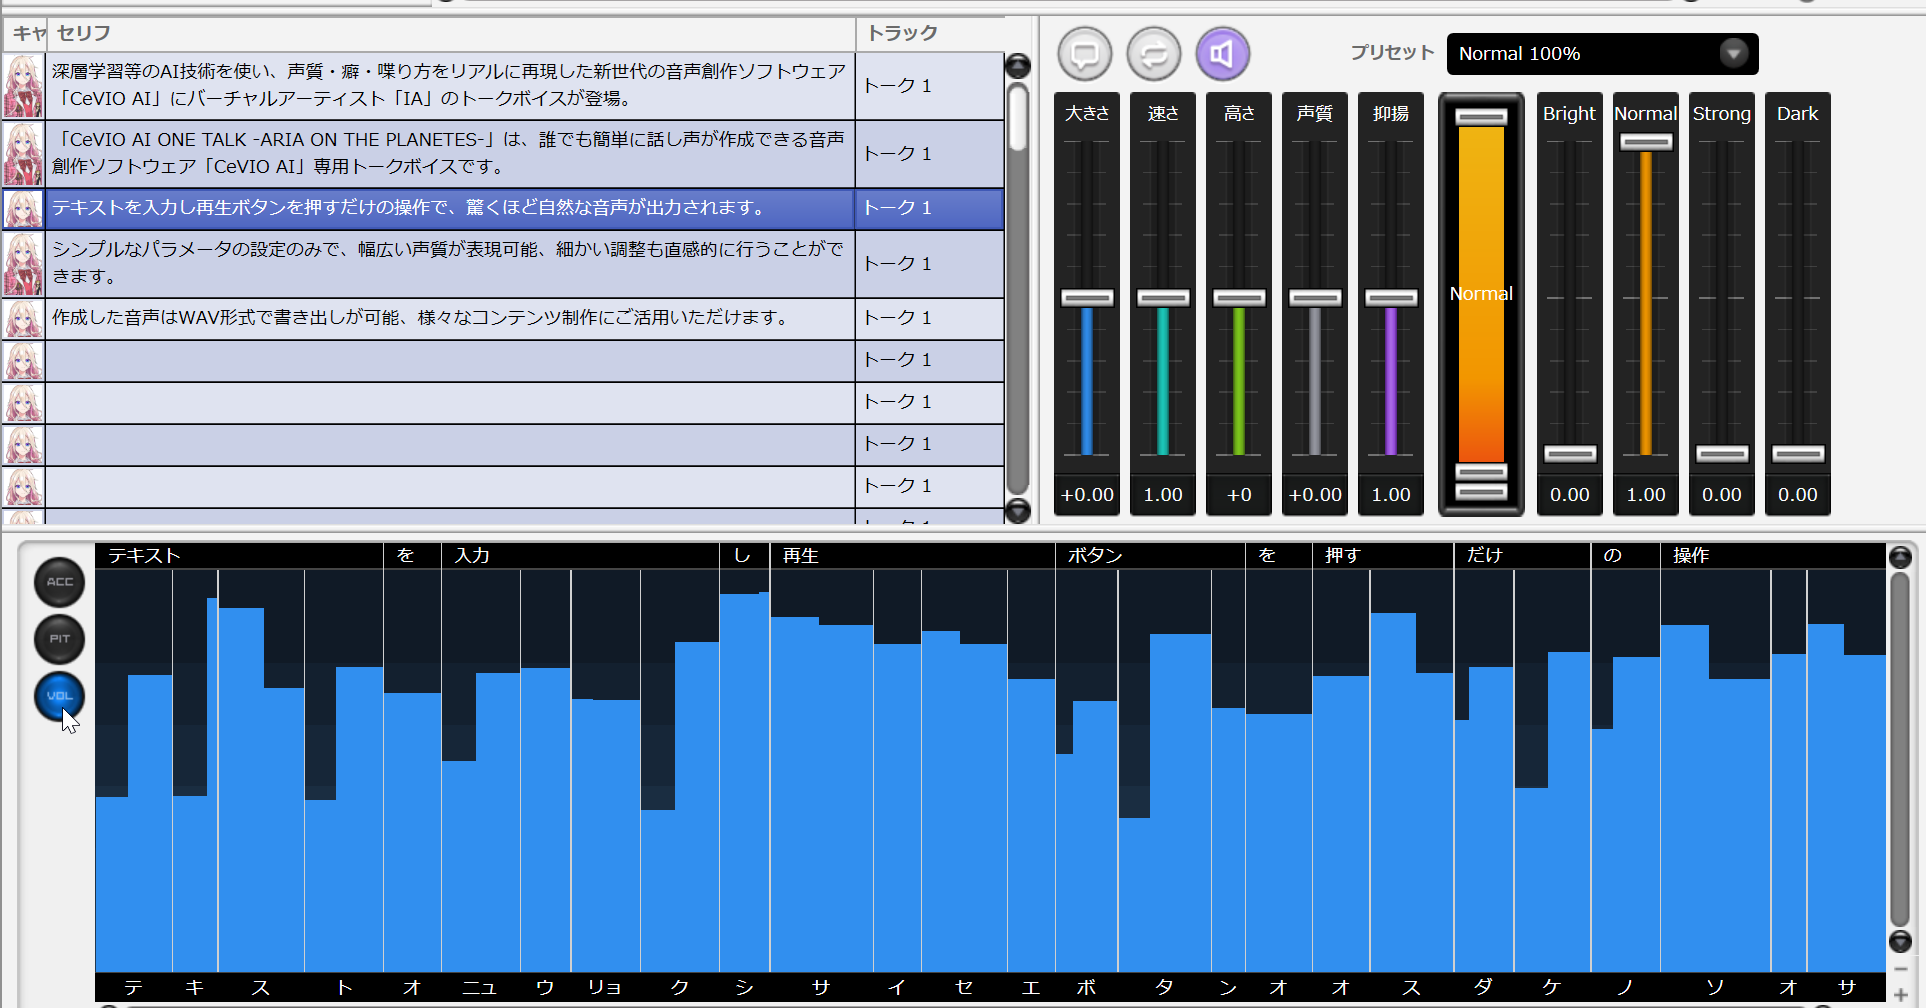Screen dimensions: 1926x1008
Task: Click the loop arrows icon button
Action: [x=1154, y=54]
